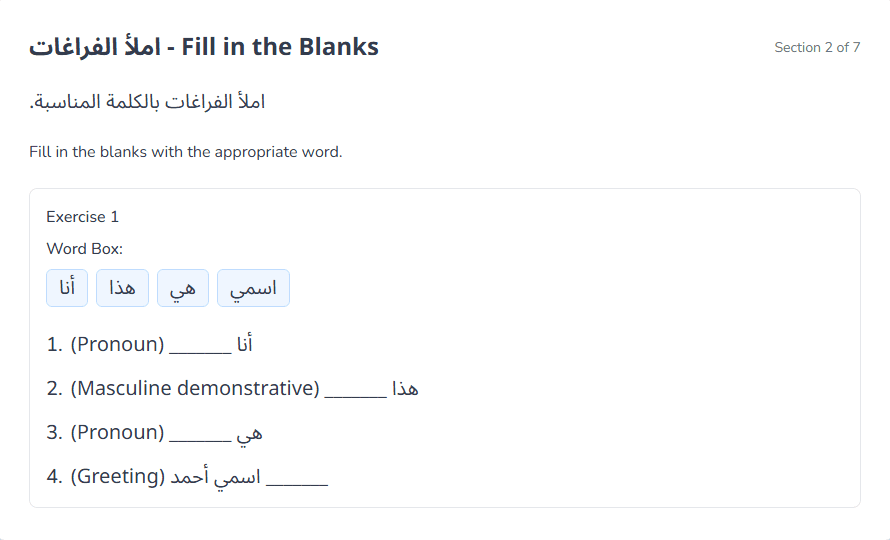The image size is (890, 540).
Task: Click the English instruction line
Action: click(186, 152)
